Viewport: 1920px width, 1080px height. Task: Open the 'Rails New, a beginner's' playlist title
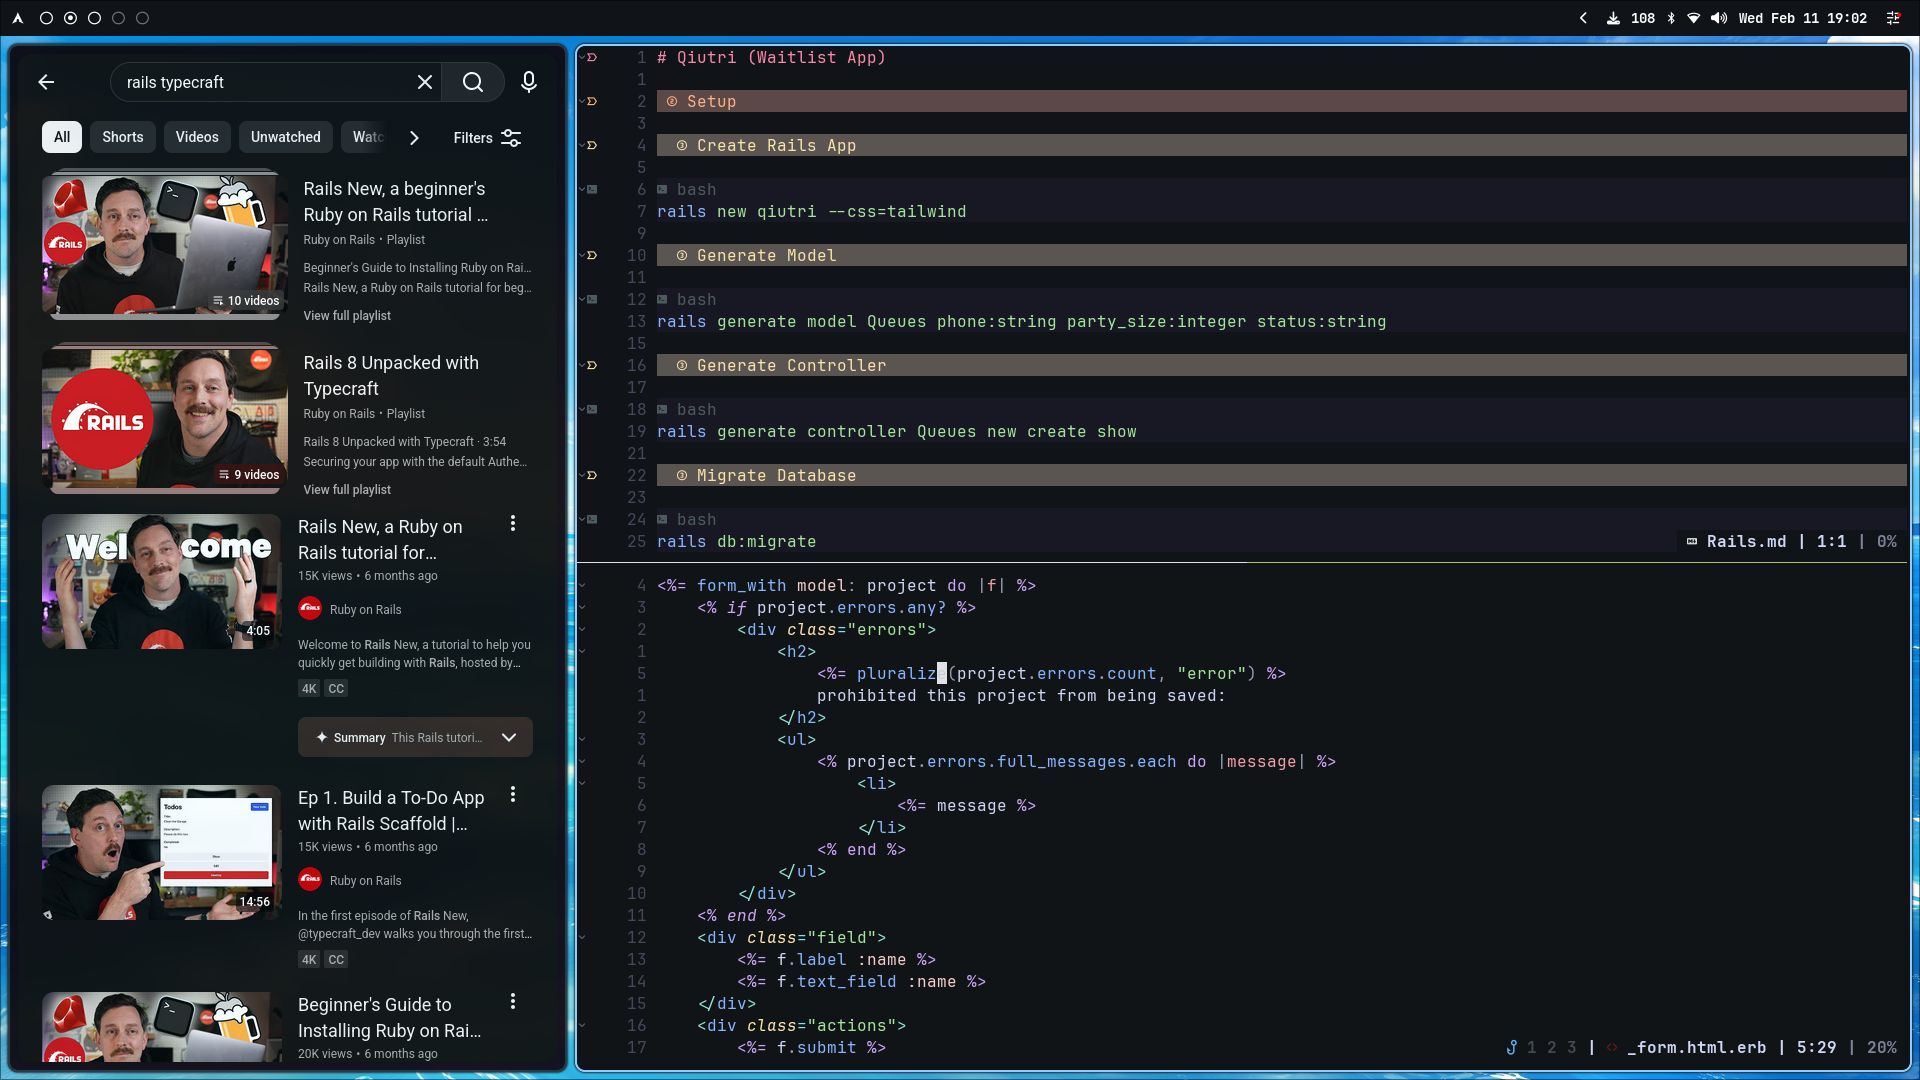coord(395,201)
